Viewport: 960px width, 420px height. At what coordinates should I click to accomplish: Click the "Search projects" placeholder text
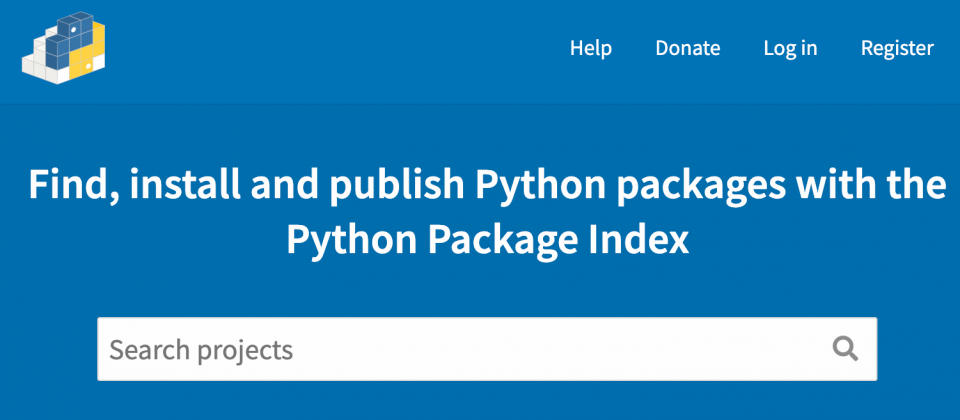[x=201, y=350]
